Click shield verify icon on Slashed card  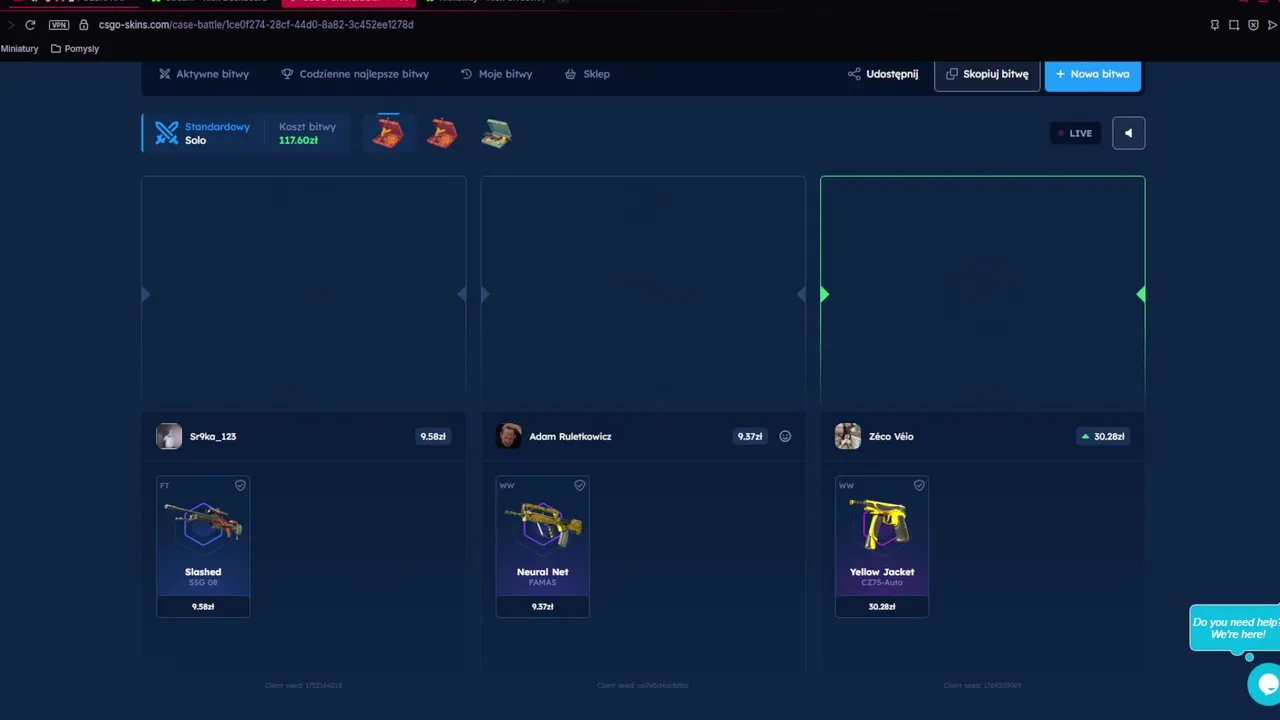tap(240, 485)
